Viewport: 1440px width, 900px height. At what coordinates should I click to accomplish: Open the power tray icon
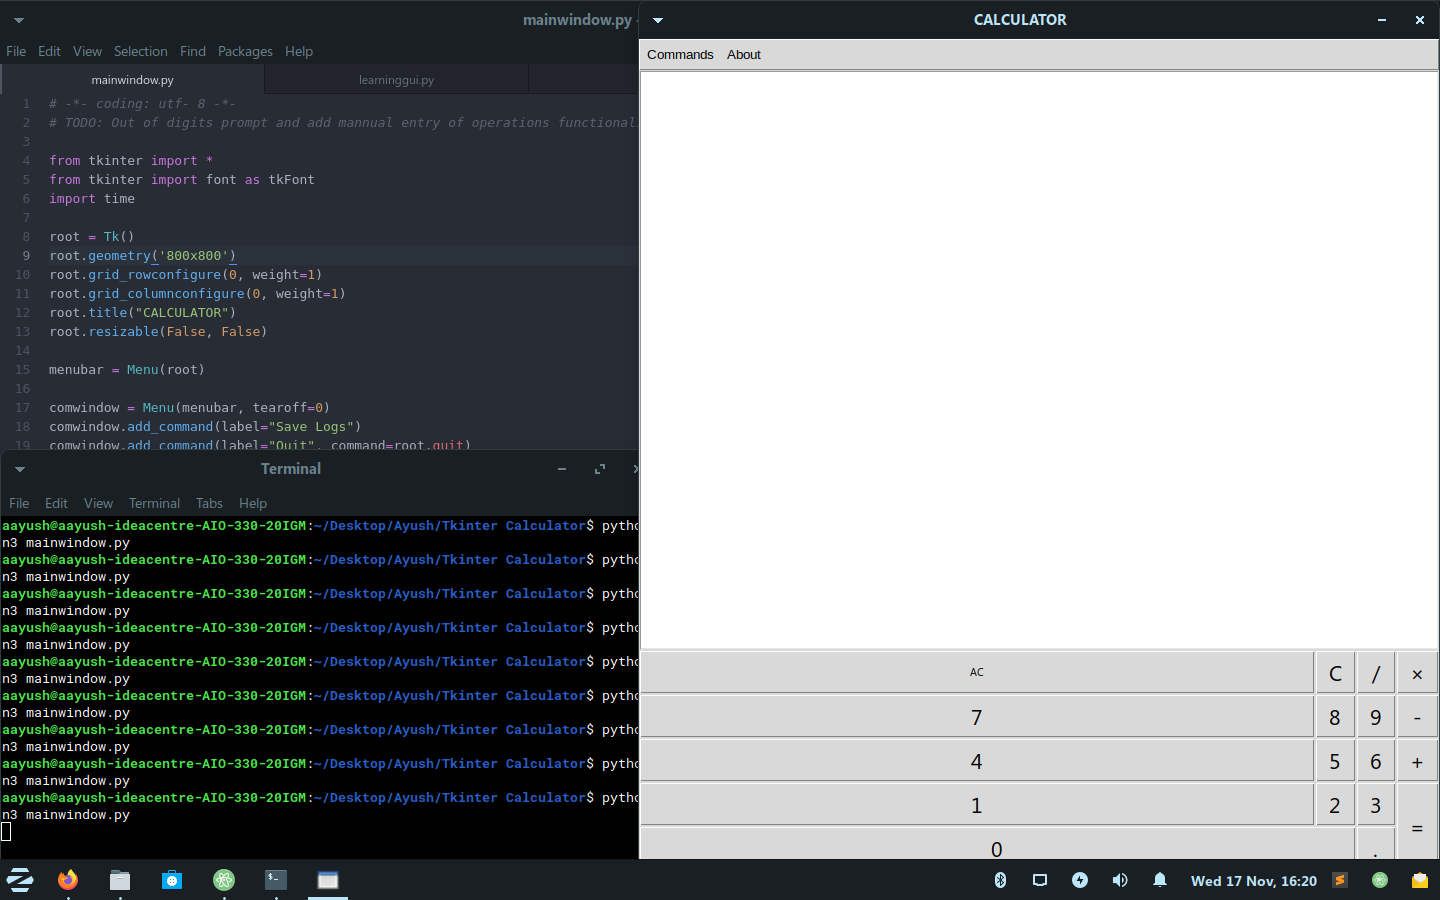tap(1080, 880)
